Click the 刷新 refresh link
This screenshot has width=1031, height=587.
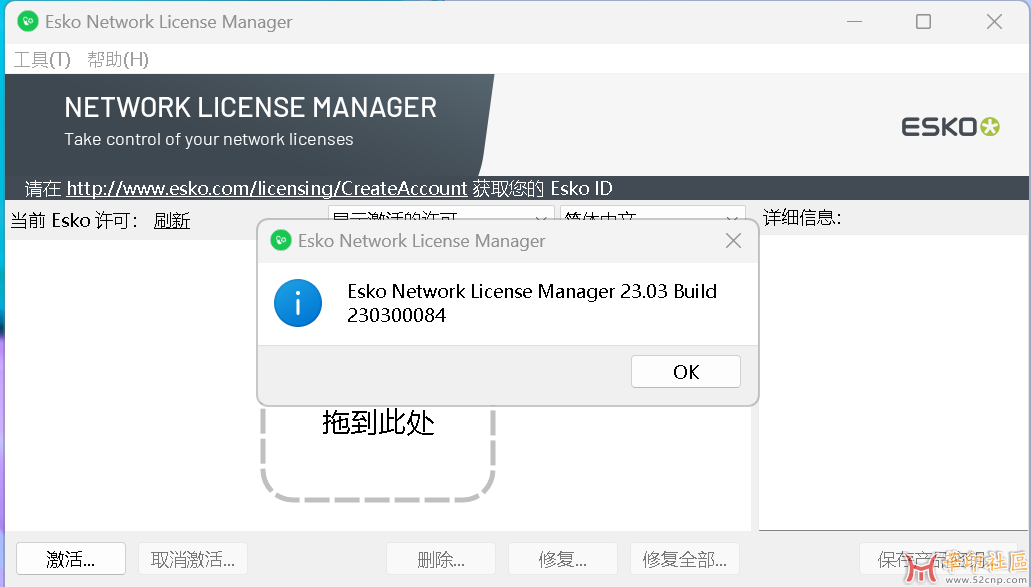pos(172,220)
